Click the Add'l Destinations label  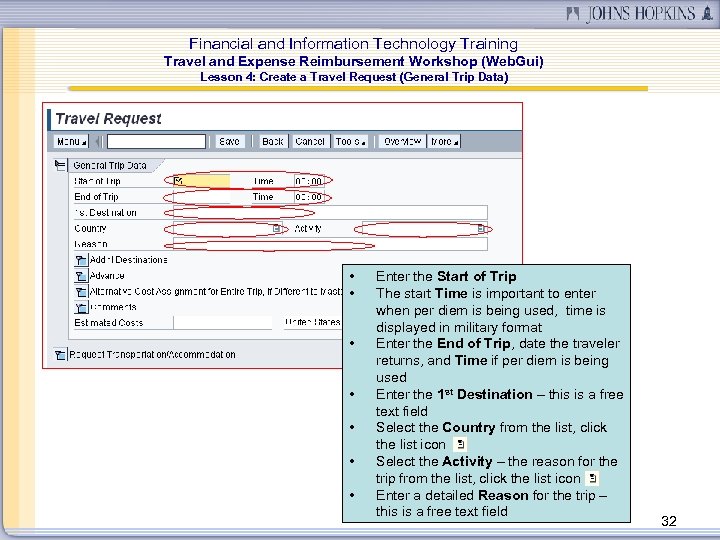129,260
